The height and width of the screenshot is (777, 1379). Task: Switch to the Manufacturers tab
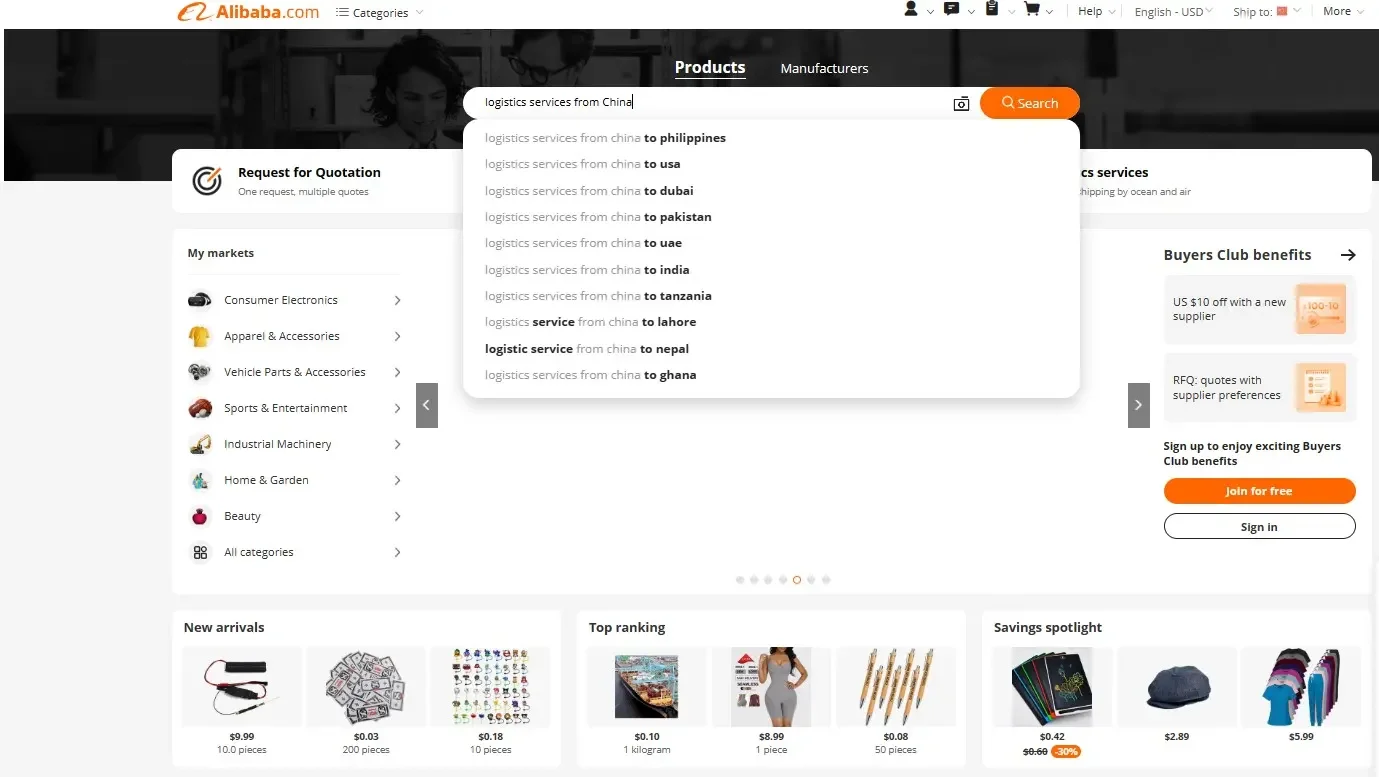[x=824, y=68]
